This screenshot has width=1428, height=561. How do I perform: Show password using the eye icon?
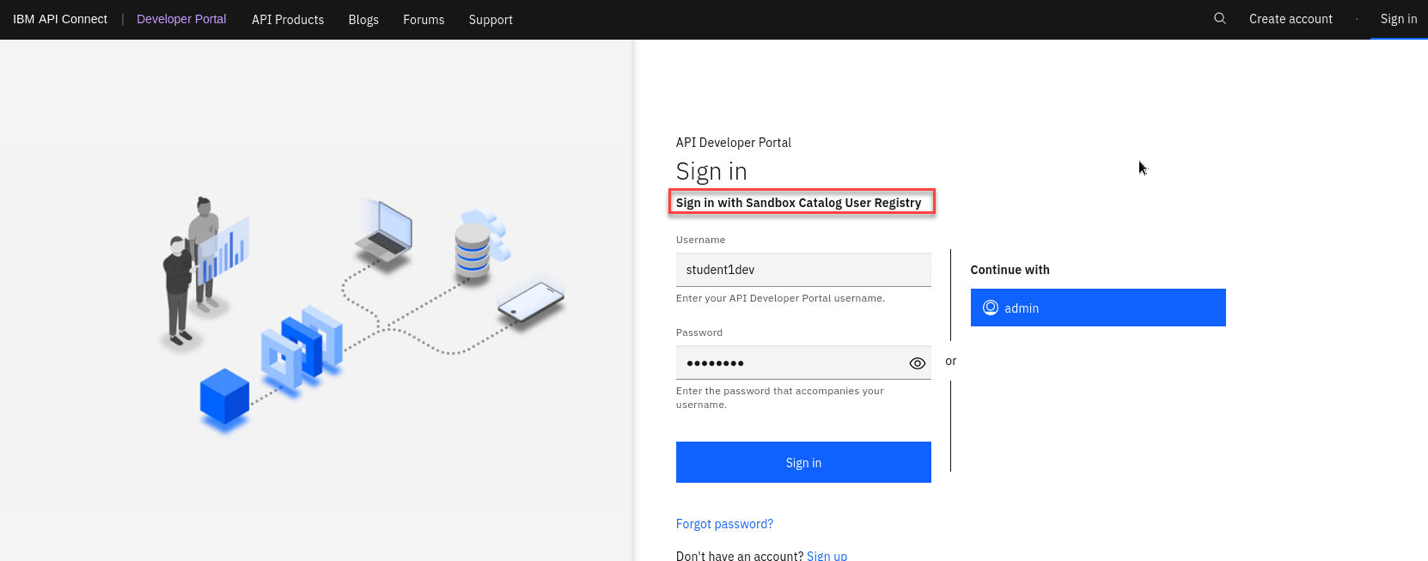pos(917,363)
